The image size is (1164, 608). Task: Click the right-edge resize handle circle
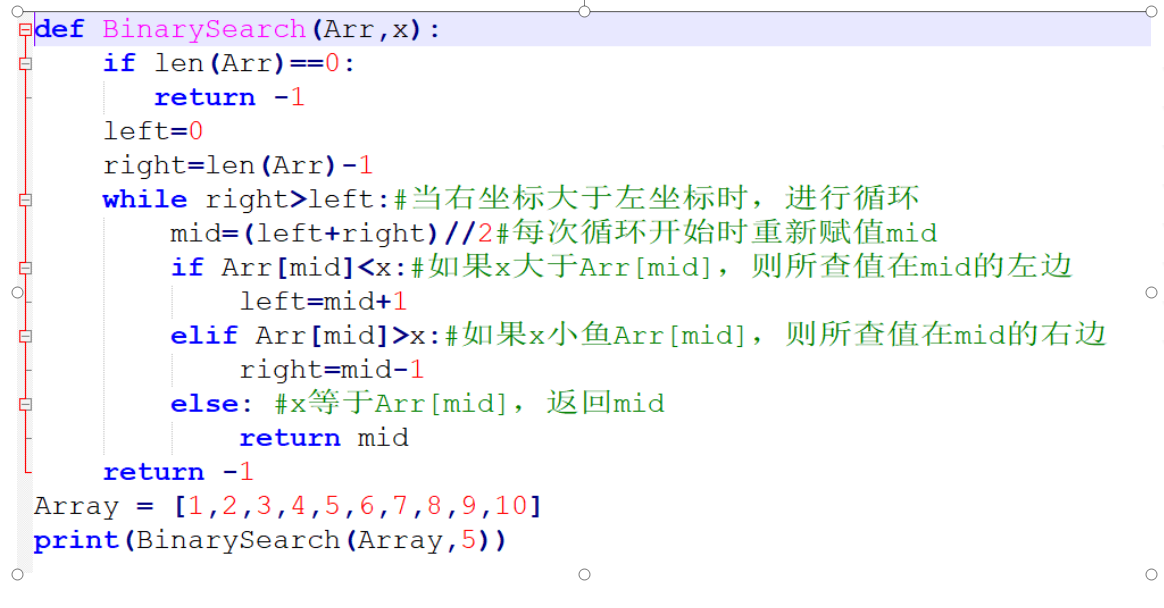(x=1151, y=293)
